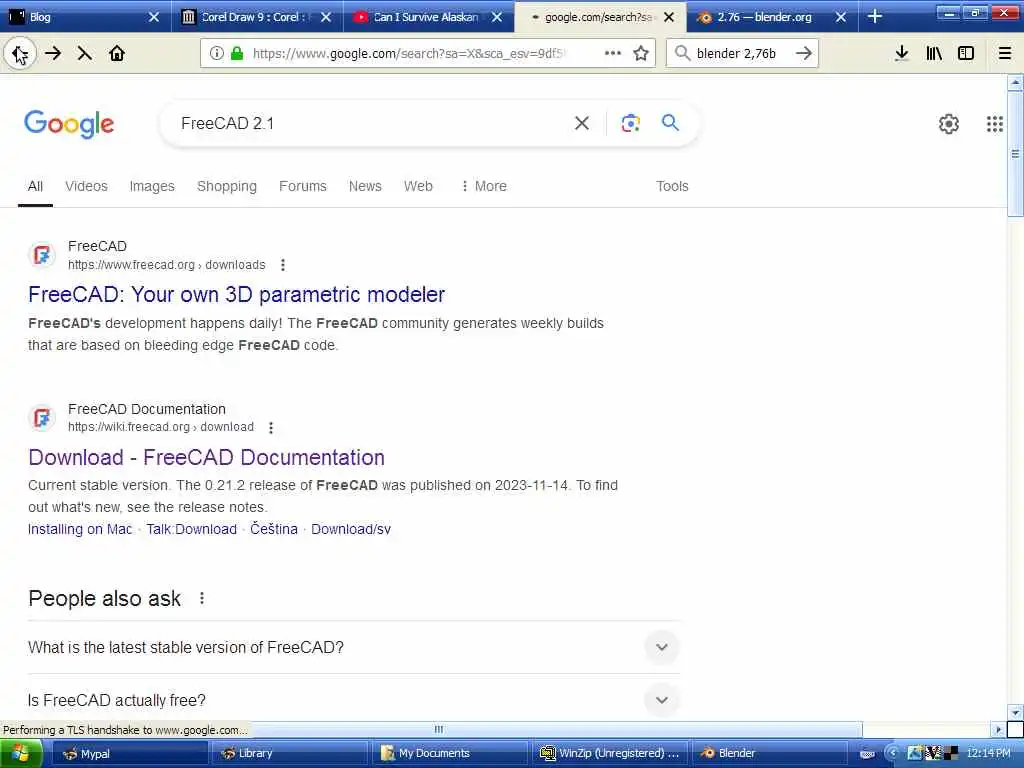The width and height of the screenshot is (1024, 768).
Task: Close the 2.76 — blender.org tab
Action: [841, 17]
